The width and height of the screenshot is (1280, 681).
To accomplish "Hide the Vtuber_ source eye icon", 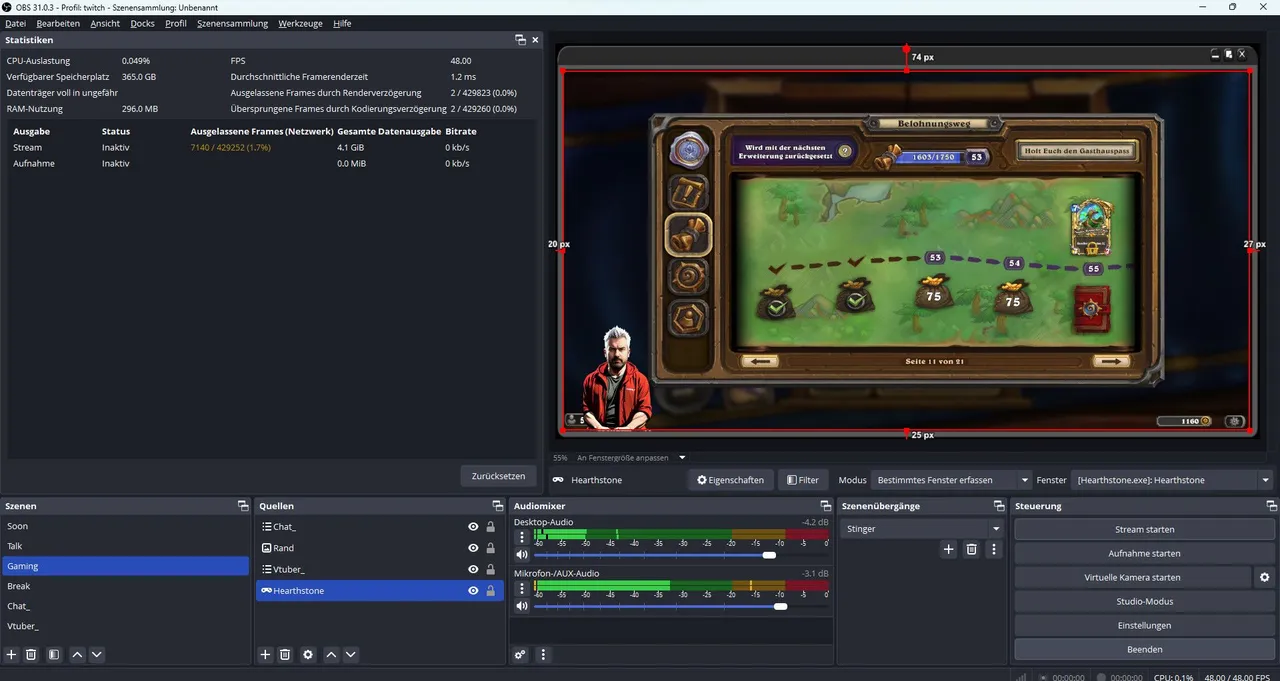I will [x=473, y=569].
